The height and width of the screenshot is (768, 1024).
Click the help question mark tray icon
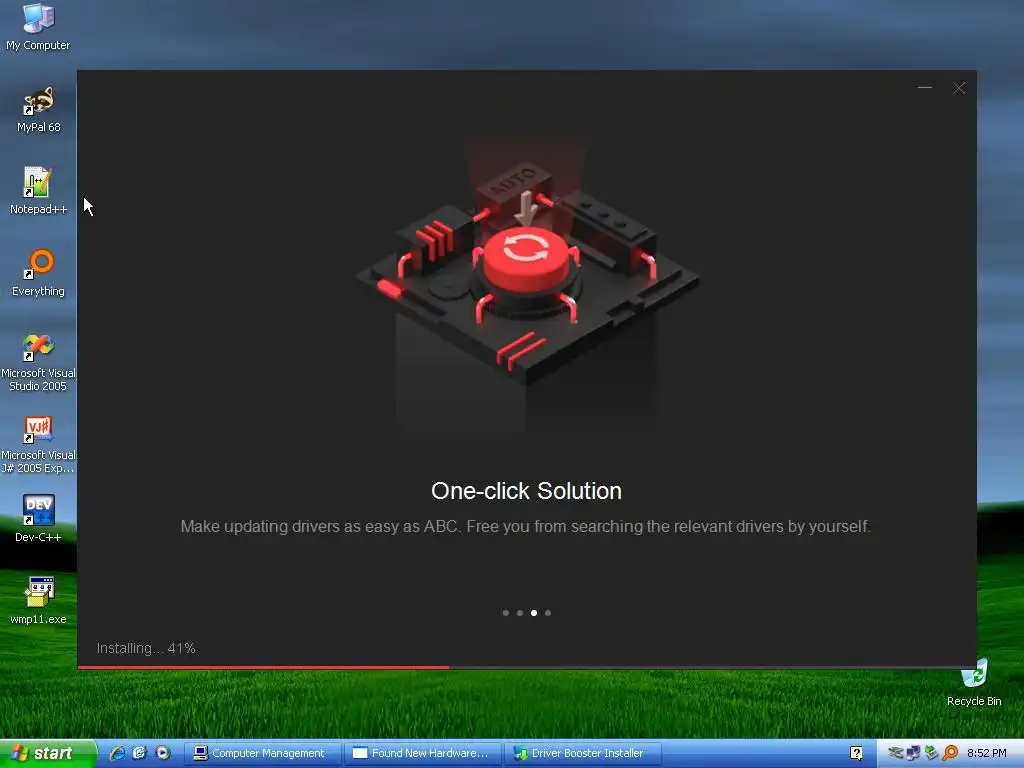click(856, 753)
